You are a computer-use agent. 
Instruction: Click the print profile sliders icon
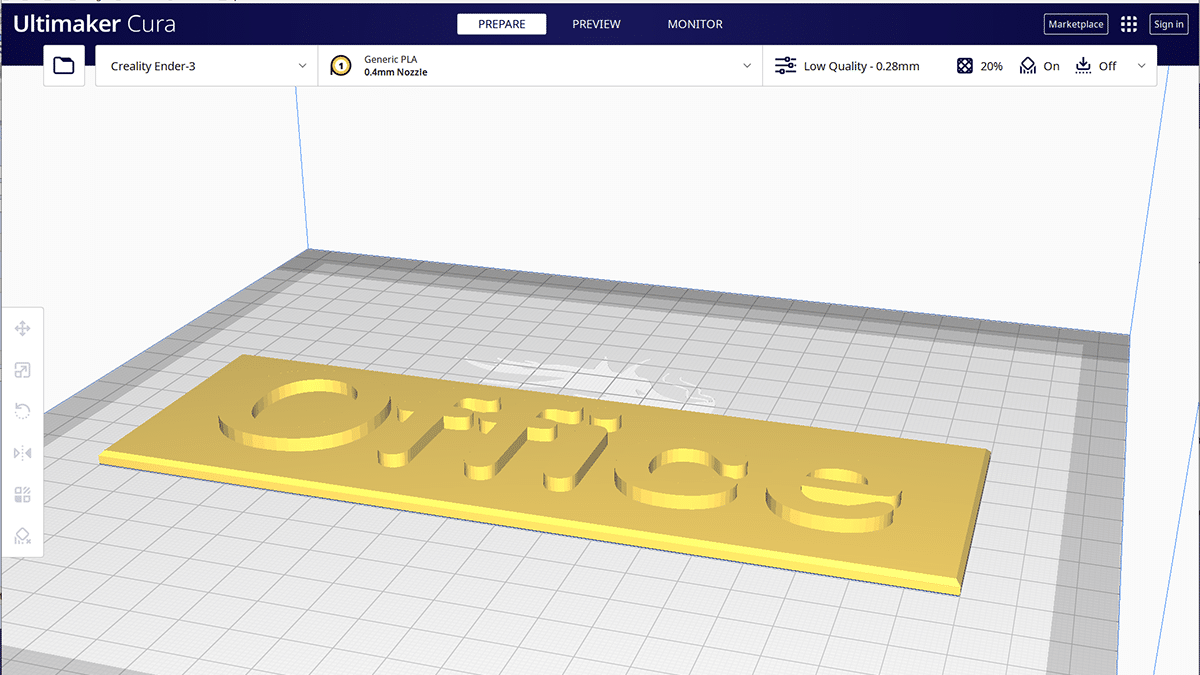point(786,66)
